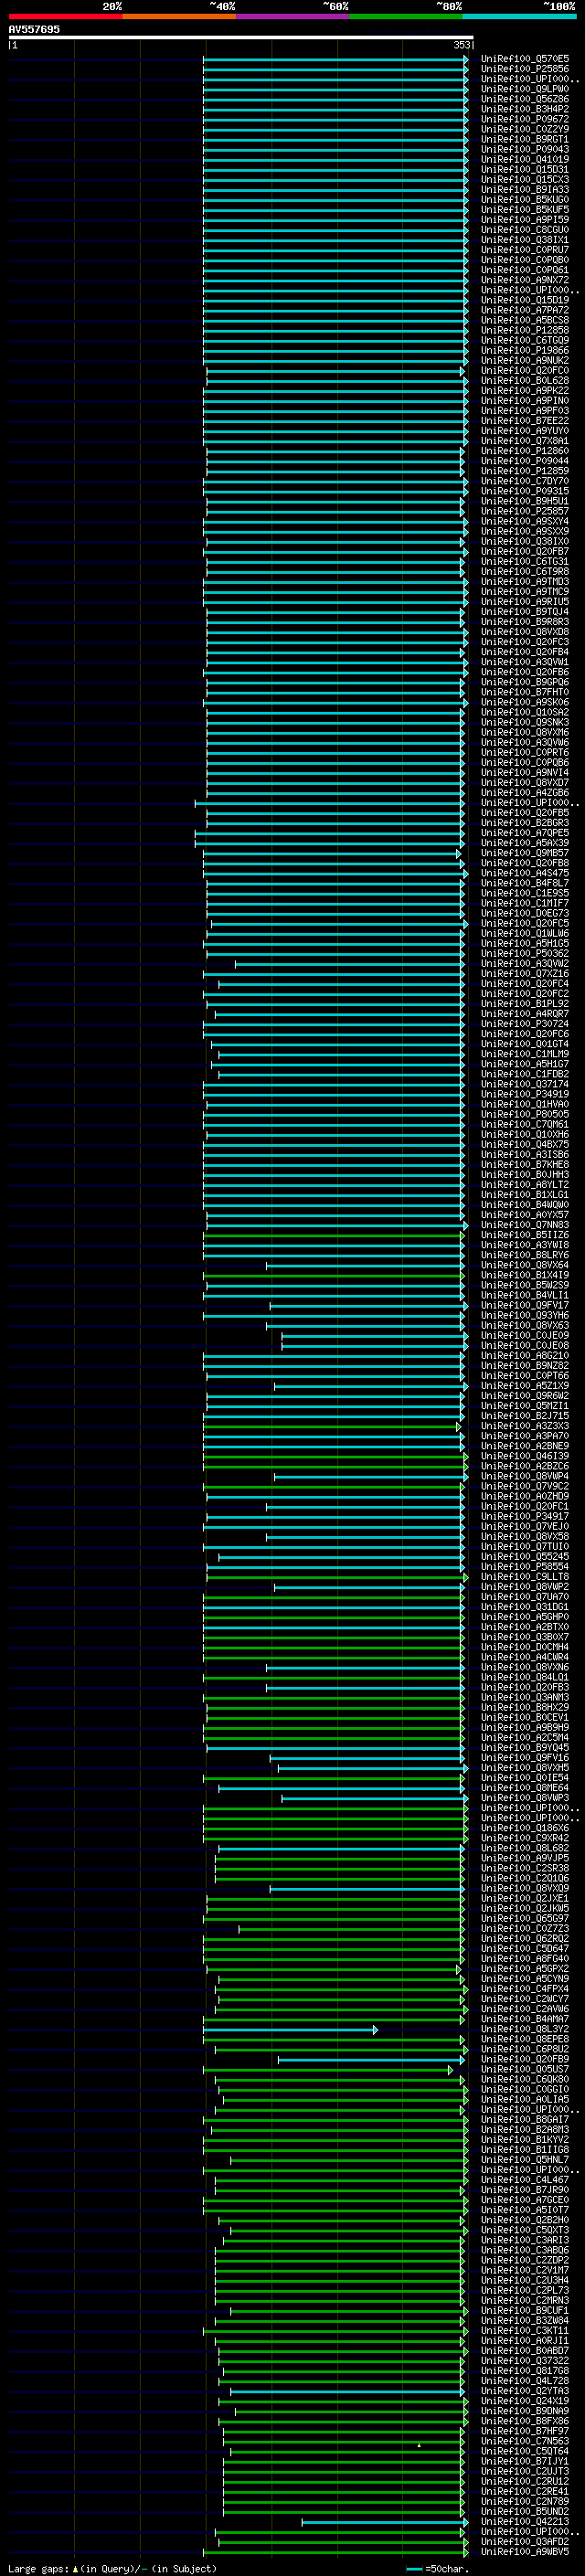Click the UniRef100_Q20FC0 label
This screenshot has height=2576, width=585.
point(525,370)
